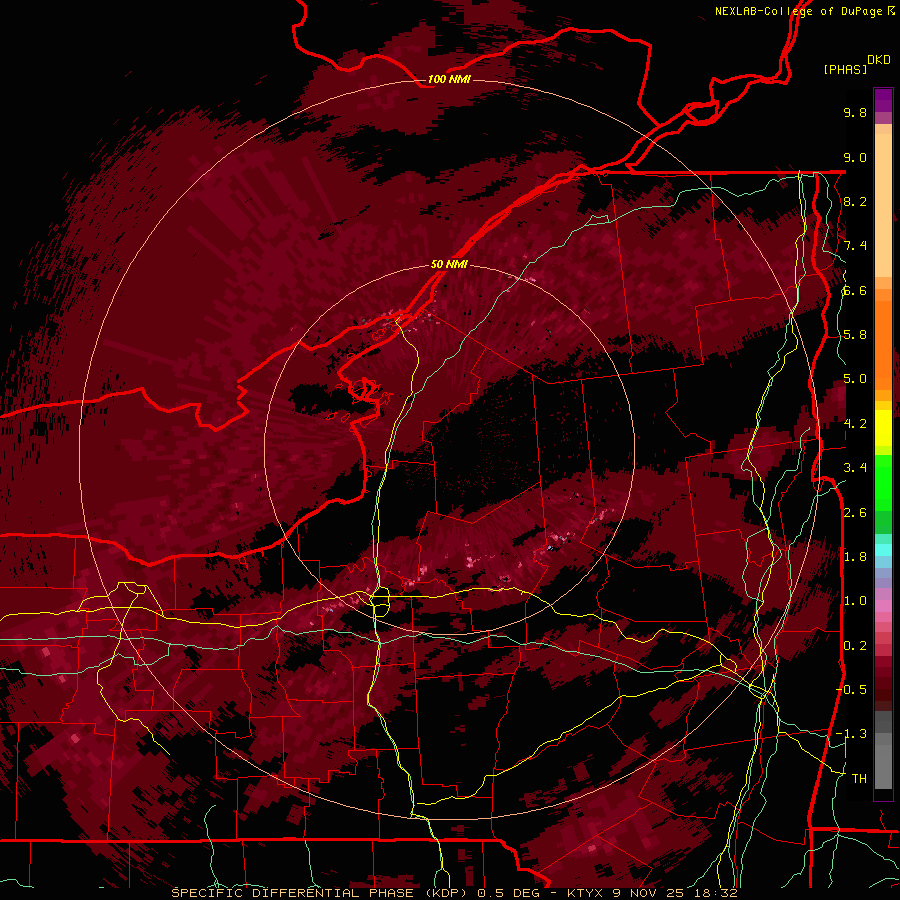
Task: Click the 4.2 legend value
Action: tap(855, 424)
